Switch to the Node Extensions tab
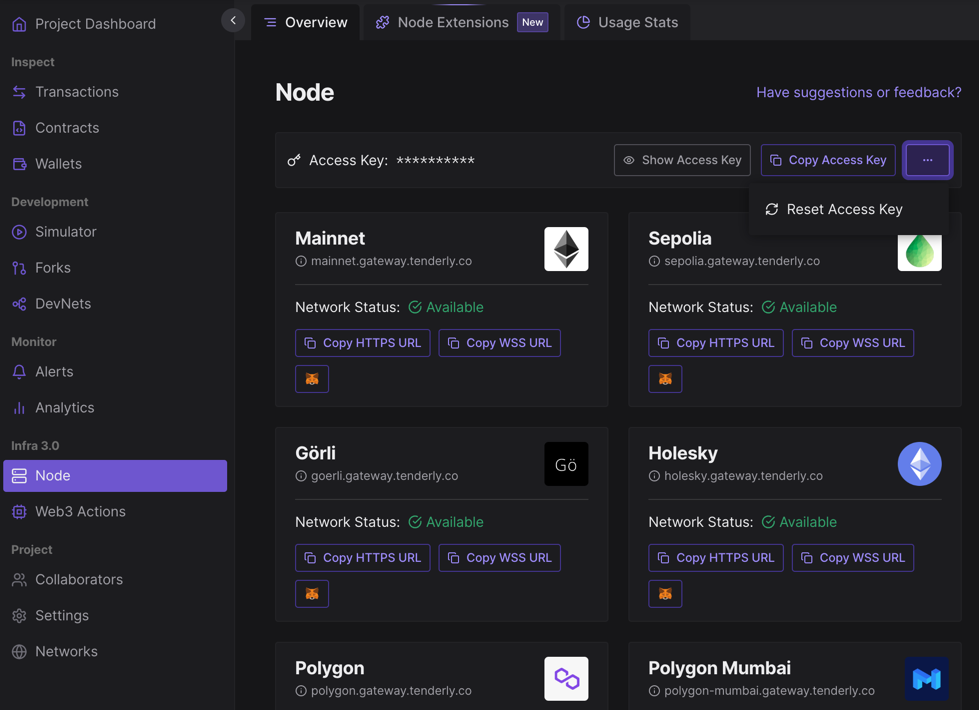Viewport: 979px width, 710px height. pos(462,22)
